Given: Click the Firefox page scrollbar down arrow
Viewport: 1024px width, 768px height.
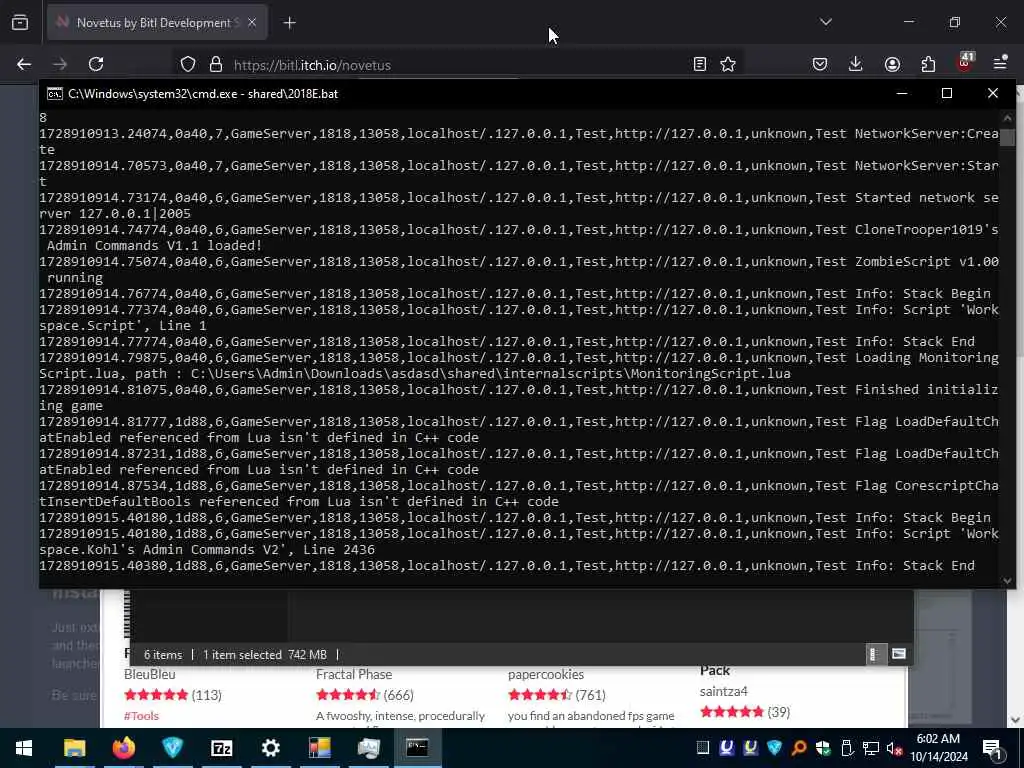Looking at the screenshot, I should 1016,720.
